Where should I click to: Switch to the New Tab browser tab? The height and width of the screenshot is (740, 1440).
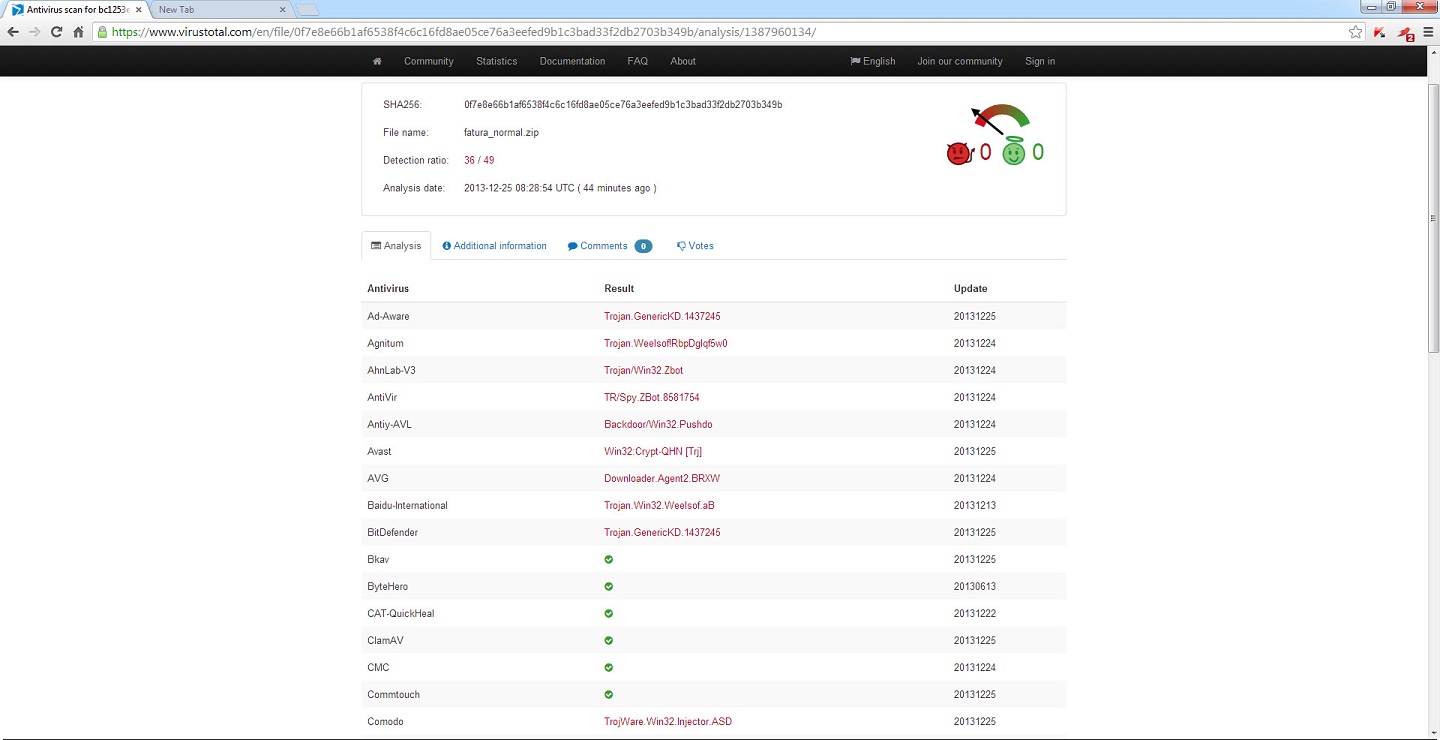220,9
